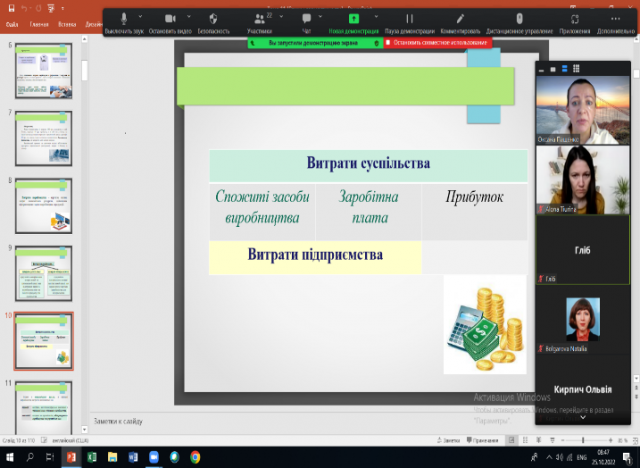This screenshot has width=640, height=468.
Task: Select slide 9 thumbnail
Action: tap(44, 273)
